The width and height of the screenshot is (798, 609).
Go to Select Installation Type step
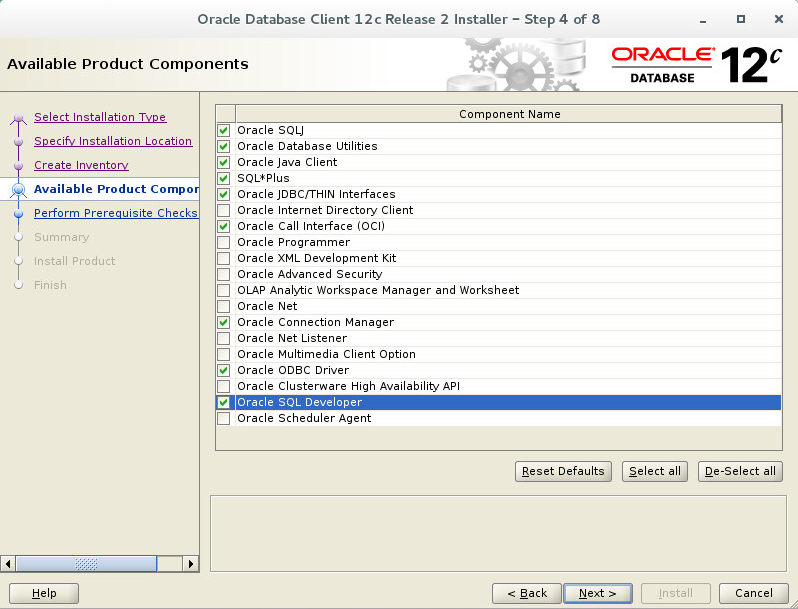(x=100, y=117)
